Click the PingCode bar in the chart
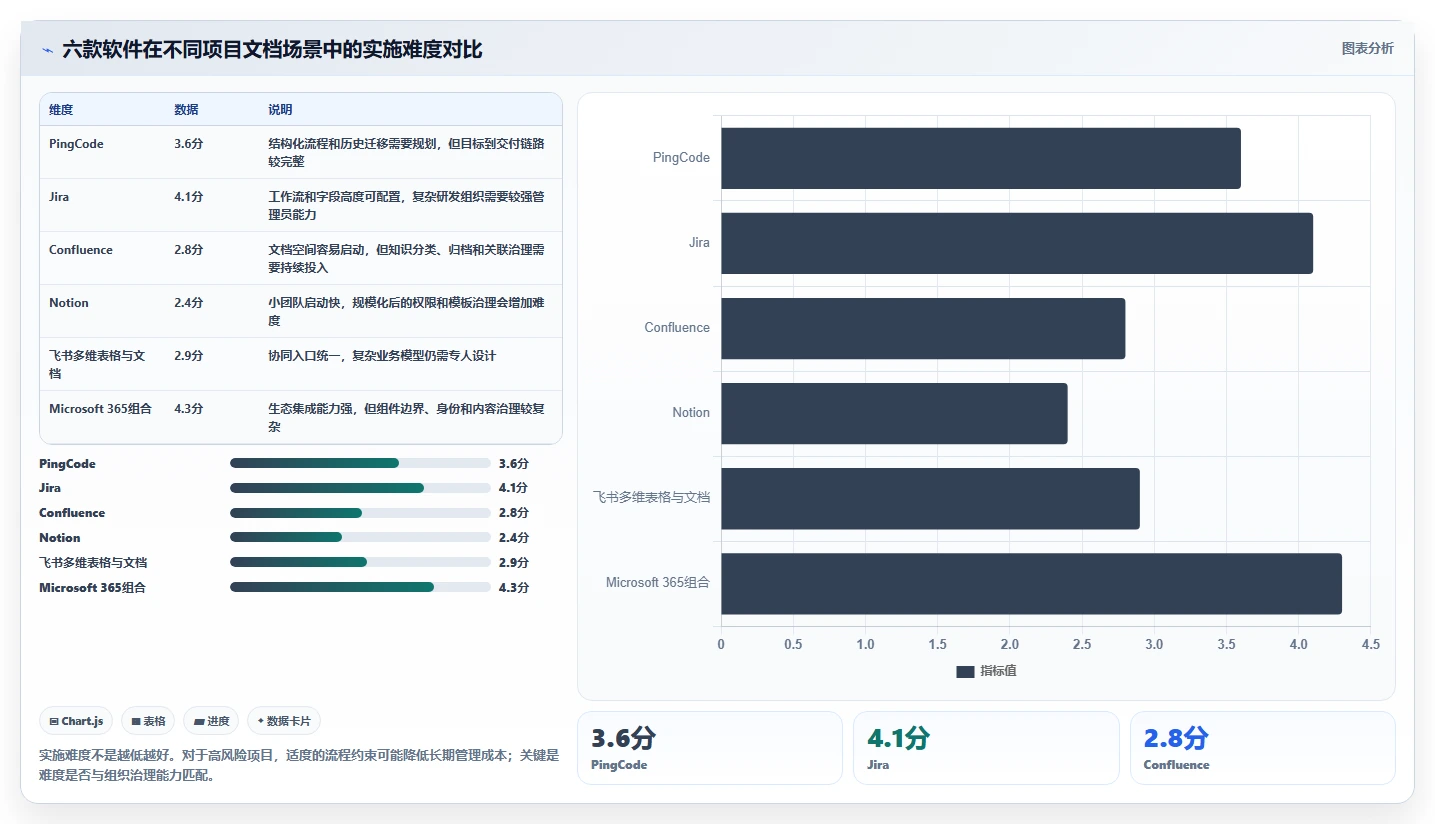Viewport: 1435px width, 824px height. coord(981,158)
